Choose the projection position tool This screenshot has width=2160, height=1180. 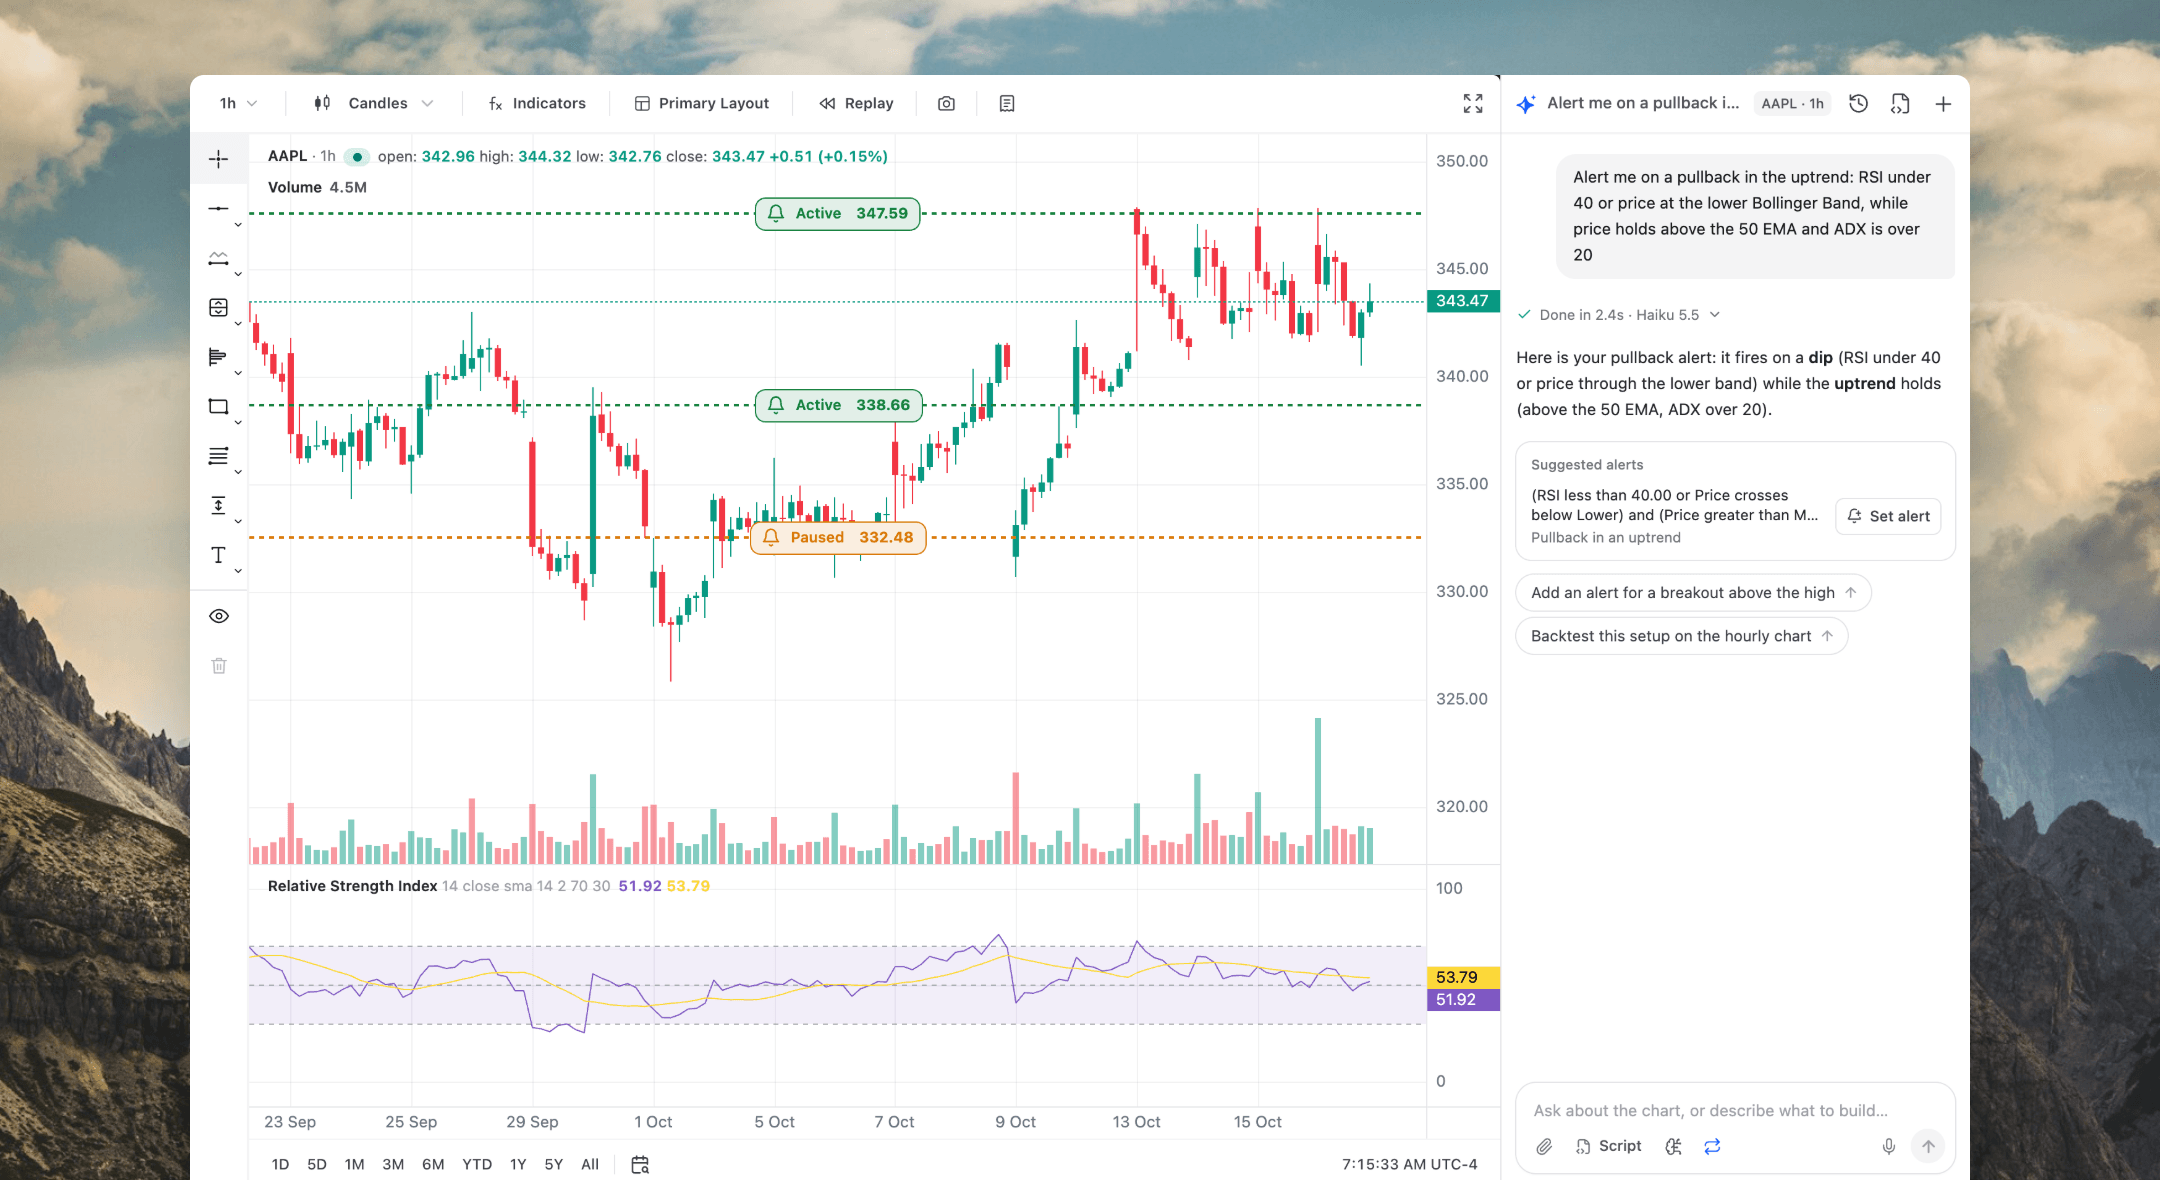tap(218, 307)
